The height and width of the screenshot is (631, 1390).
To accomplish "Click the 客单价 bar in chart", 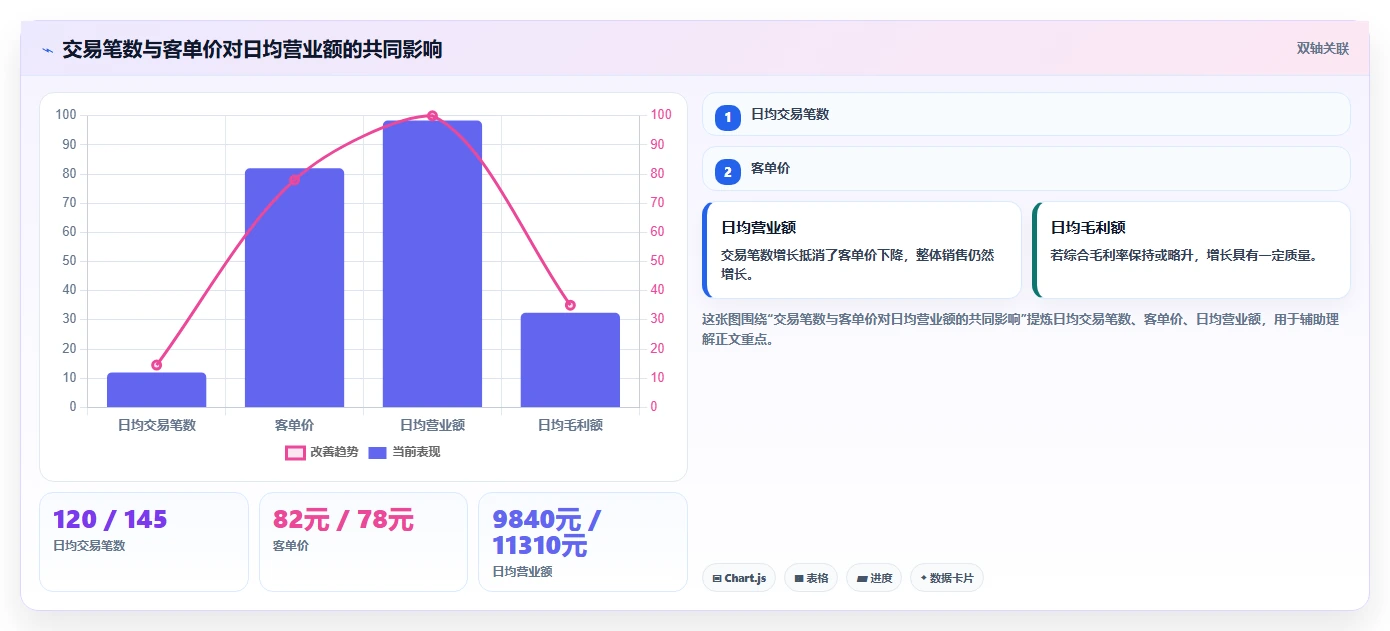I will [x=294, y=288].
